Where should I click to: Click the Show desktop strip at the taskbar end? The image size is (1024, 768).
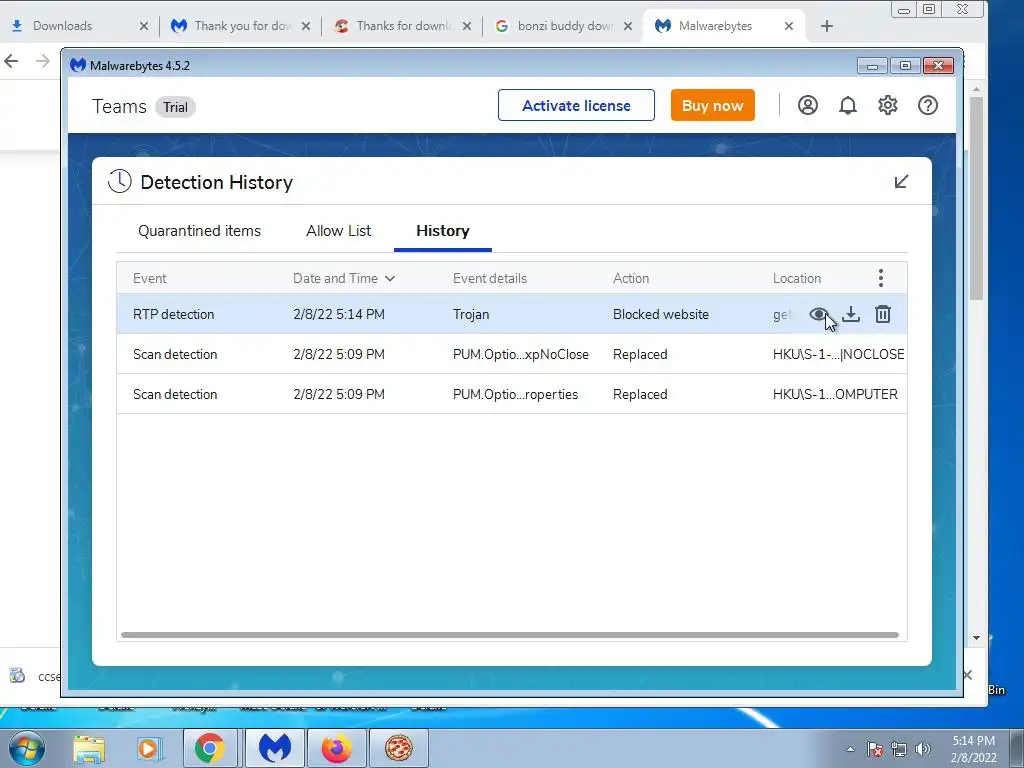[x=1017, y=748]
